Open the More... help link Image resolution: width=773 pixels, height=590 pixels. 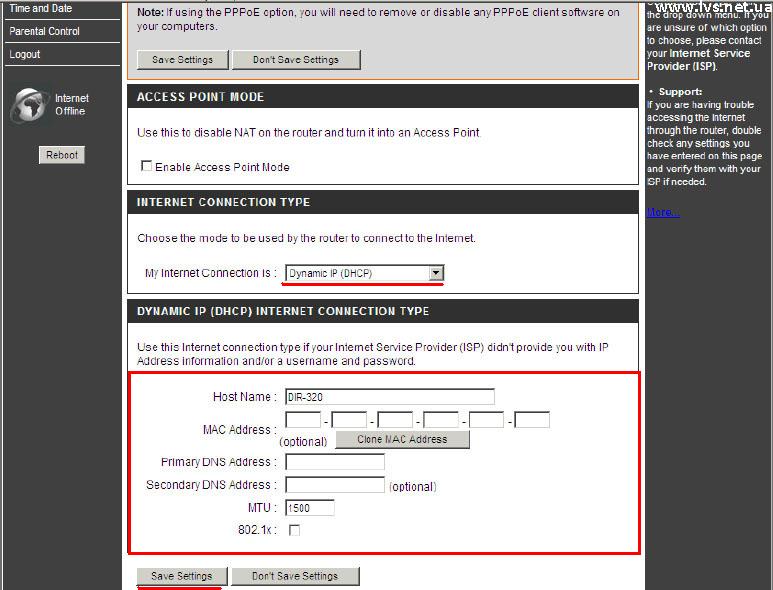pyautogui.click(x=662, y=212)
